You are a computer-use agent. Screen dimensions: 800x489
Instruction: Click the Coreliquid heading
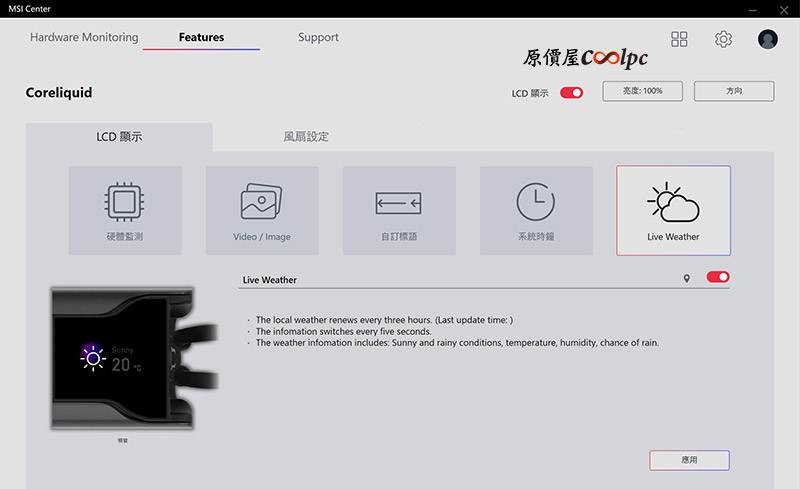coord(59,93)
